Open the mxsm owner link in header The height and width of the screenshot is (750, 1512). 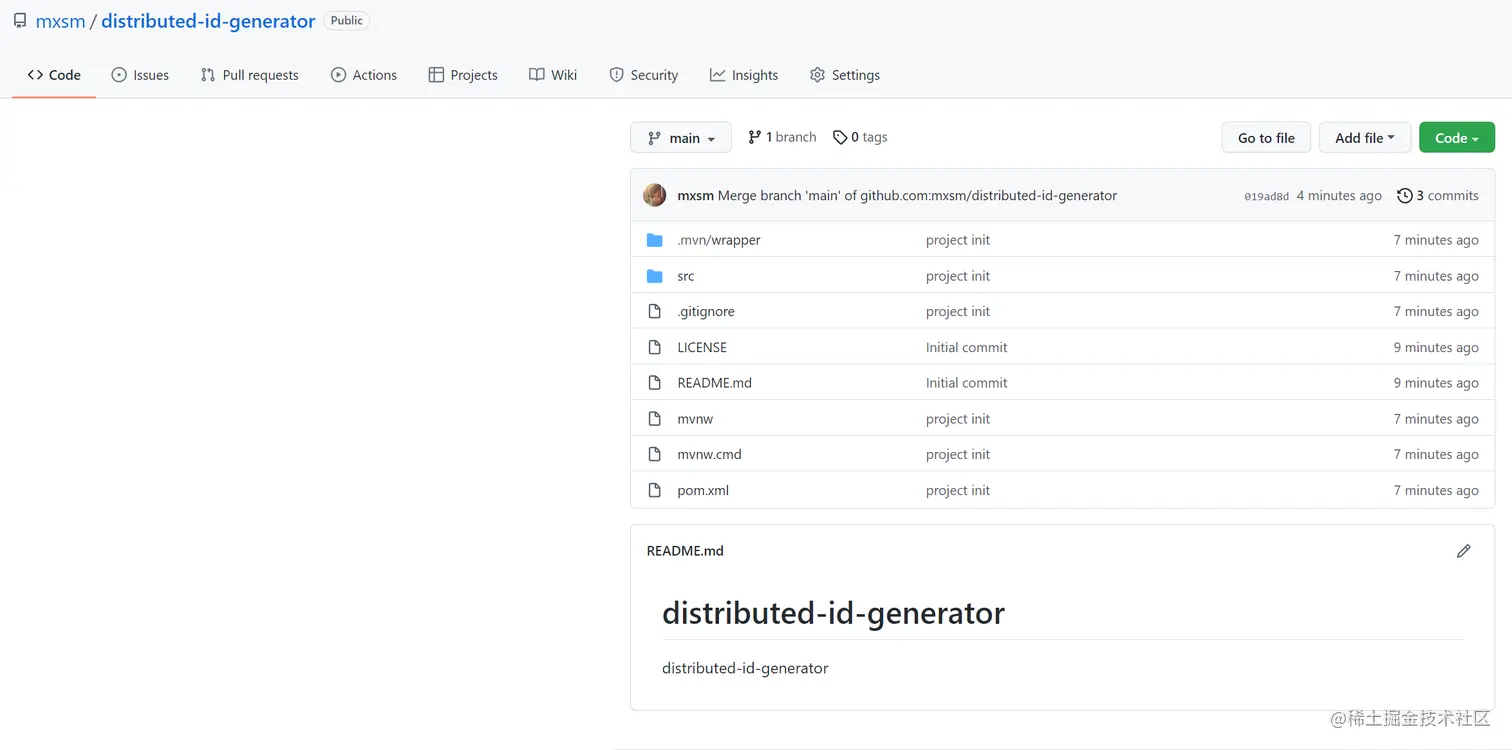click(x=60, y=21)
